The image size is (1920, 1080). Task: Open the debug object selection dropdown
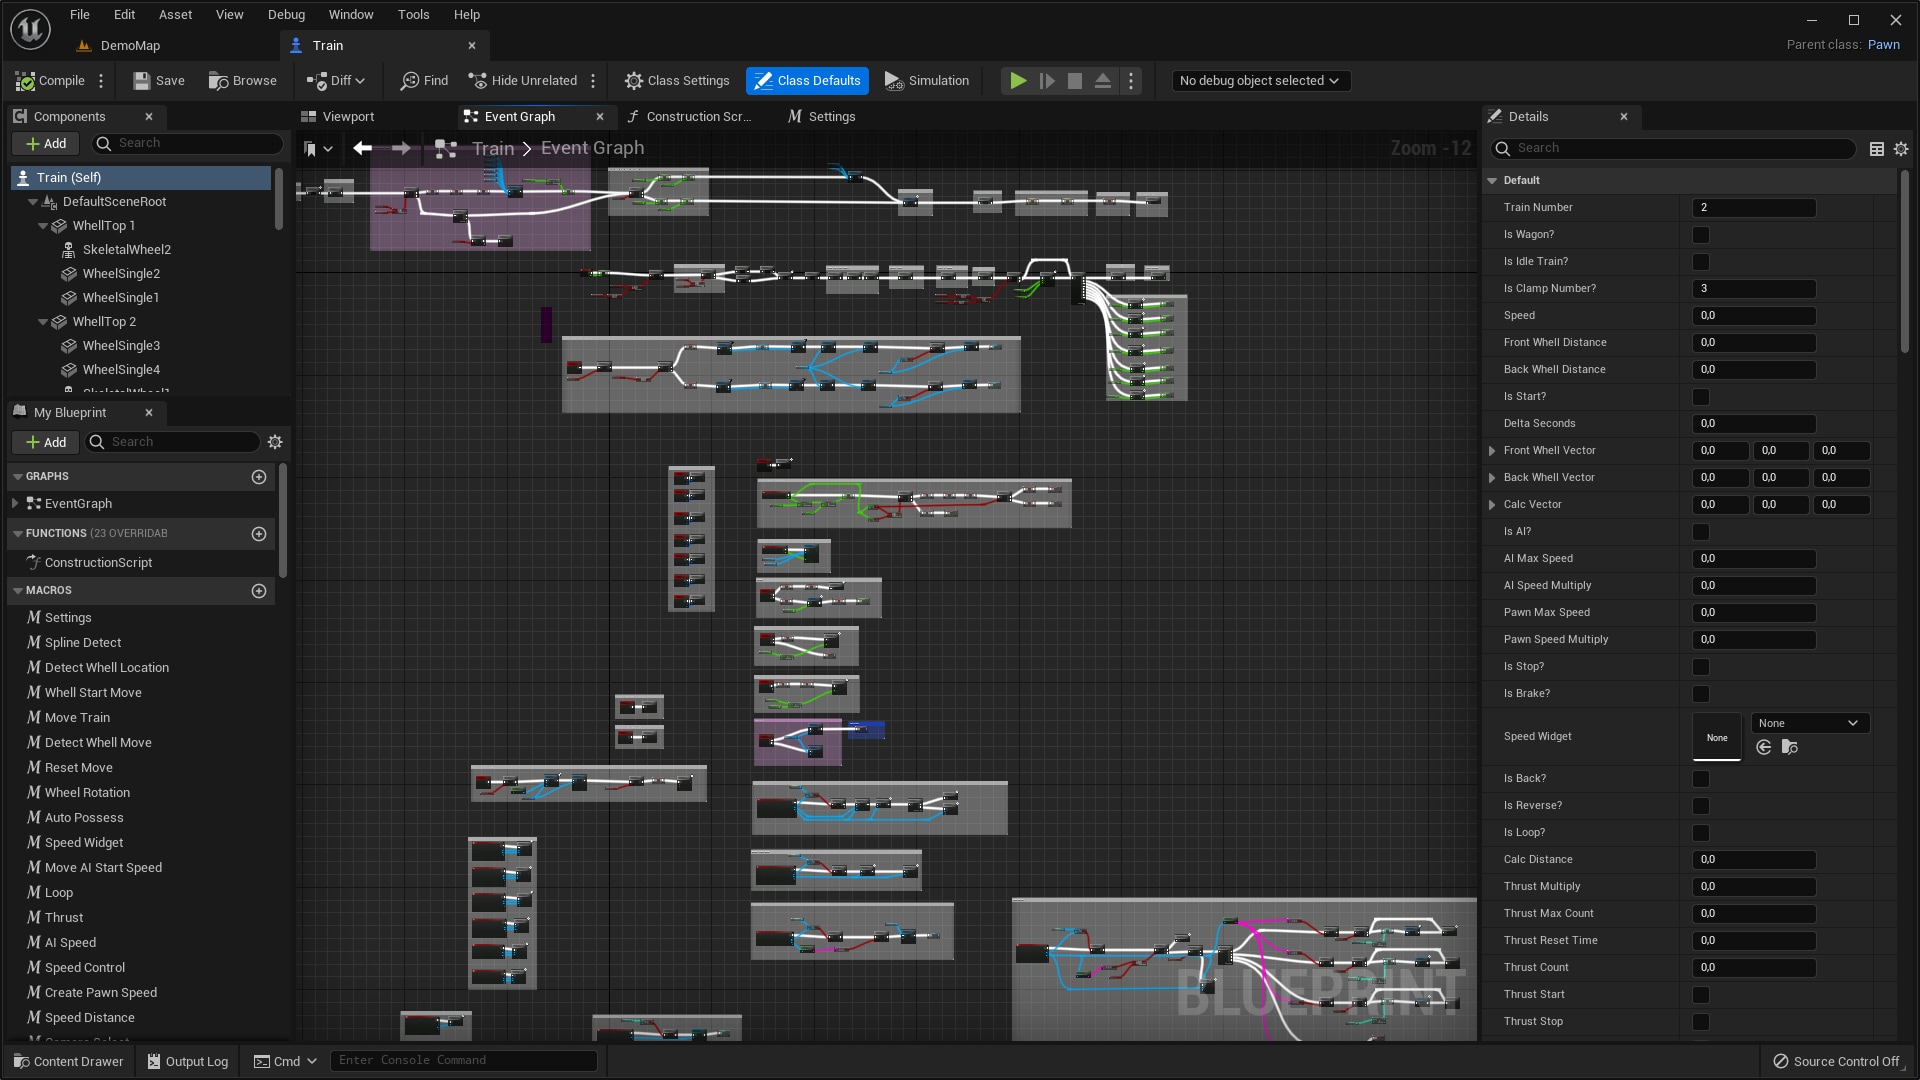pos(1260,81)
